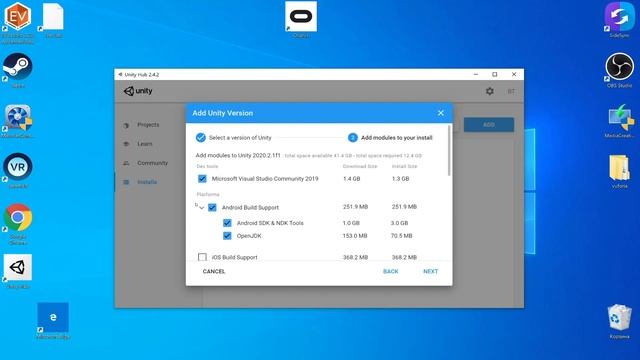This screenshot has height=360, width=640.
Task: Open the blank white file desktop shortcut
Action: (x=53, y=17)
